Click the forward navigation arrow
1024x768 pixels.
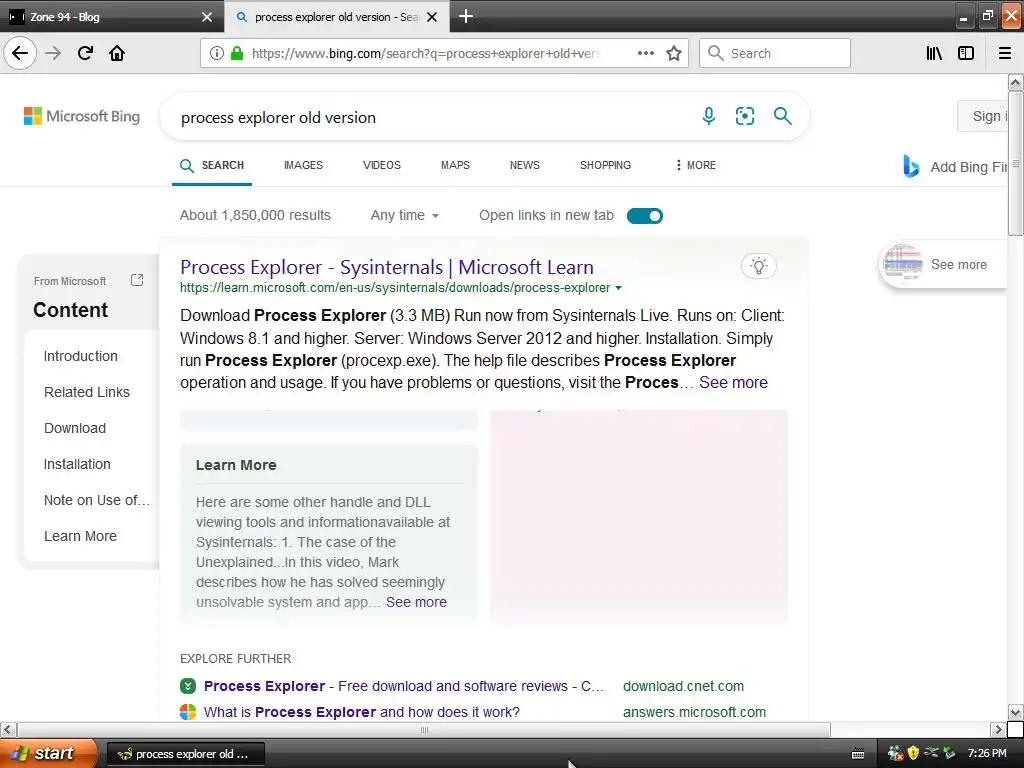(54, 53)
